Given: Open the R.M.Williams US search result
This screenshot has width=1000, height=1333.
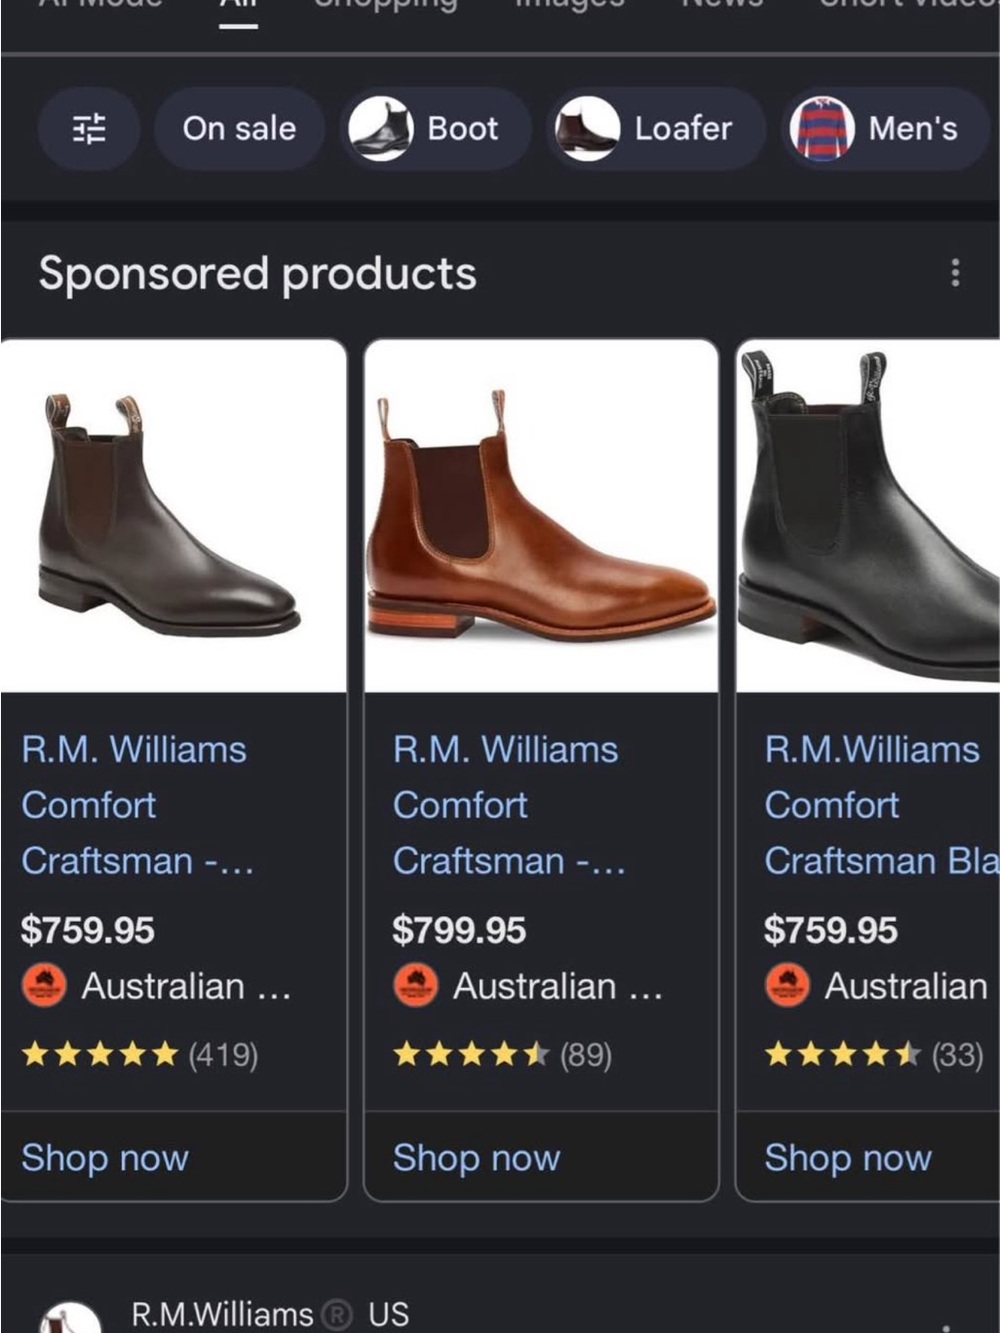Looking at the screenshot, I should click(270, 1314).
